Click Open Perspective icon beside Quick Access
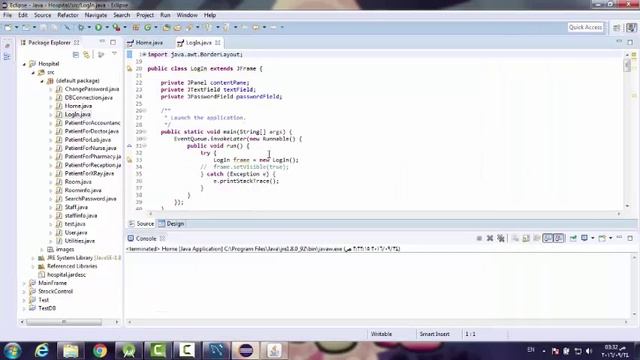The height and width of the screenshot is (360, 640). point(617,27)
